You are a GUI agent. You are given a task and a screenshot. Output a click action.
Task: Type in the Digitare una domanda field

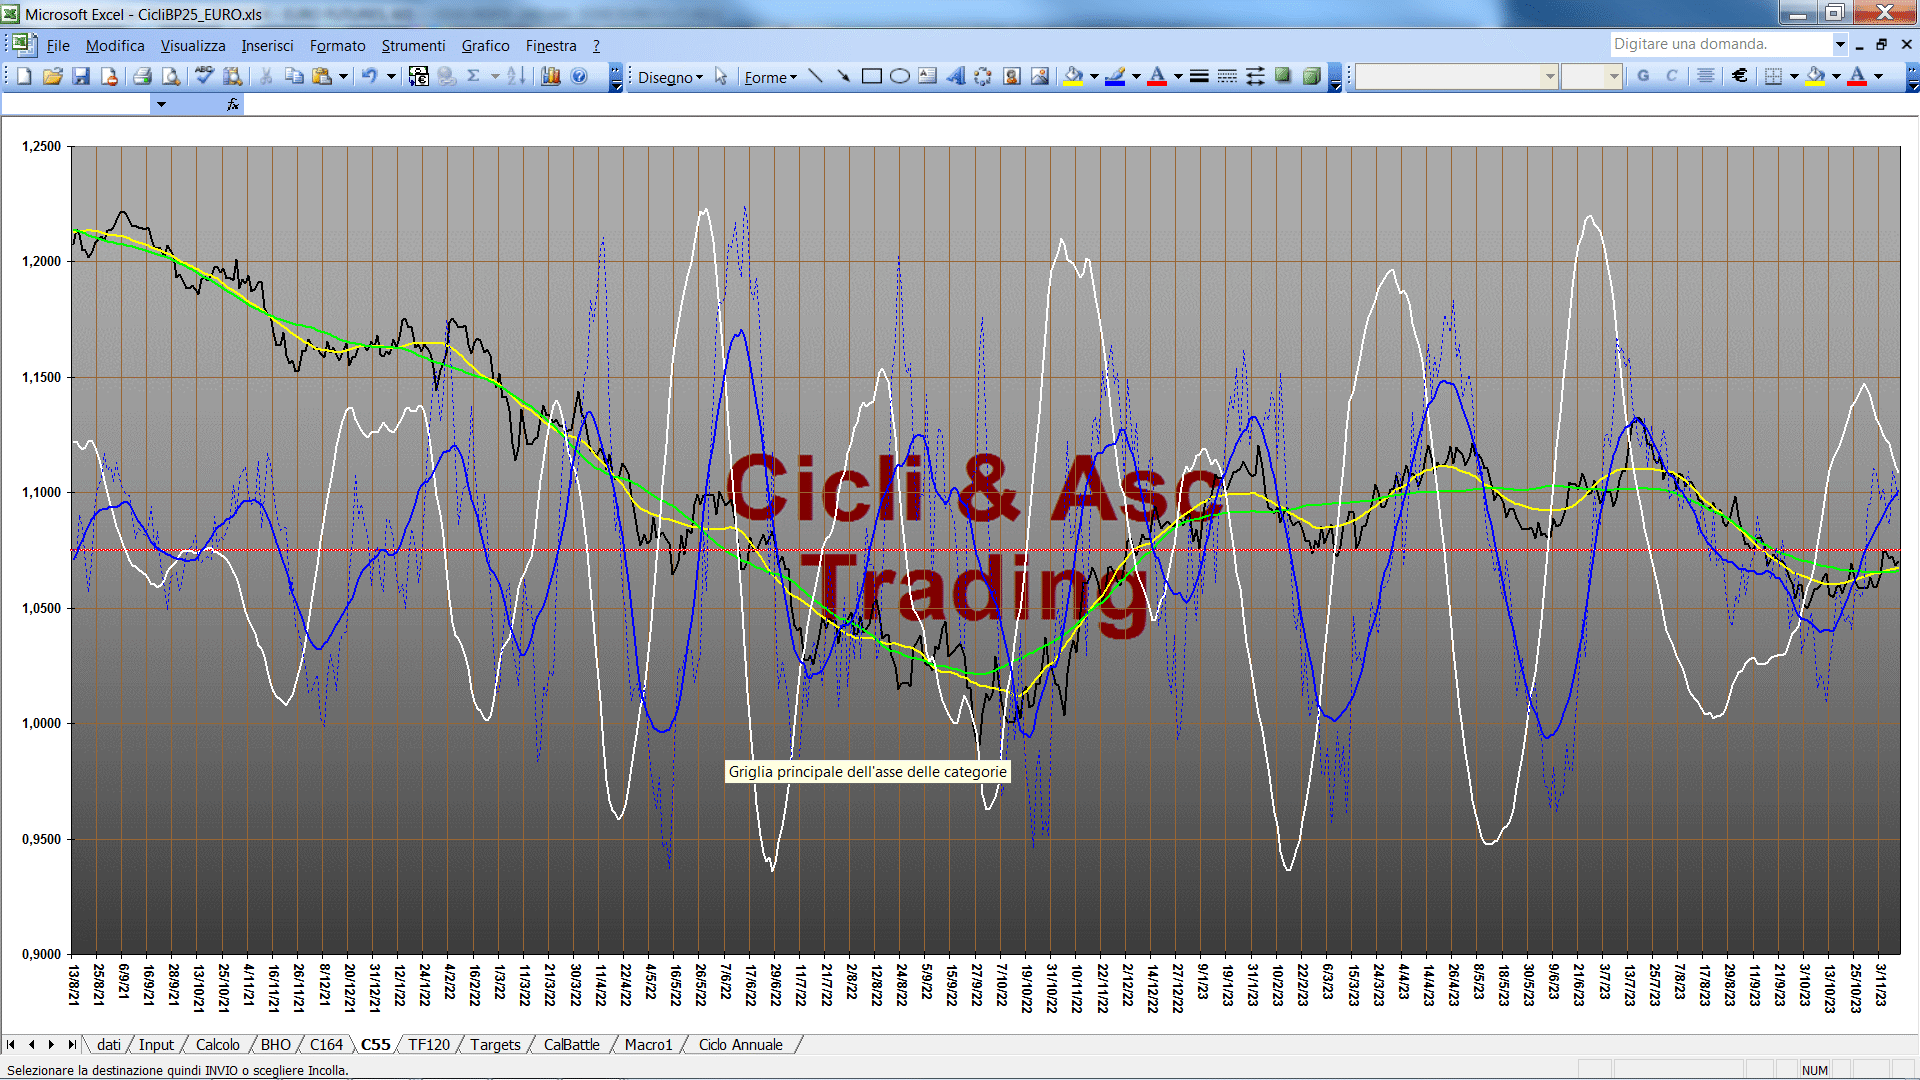click(1720, 44)
